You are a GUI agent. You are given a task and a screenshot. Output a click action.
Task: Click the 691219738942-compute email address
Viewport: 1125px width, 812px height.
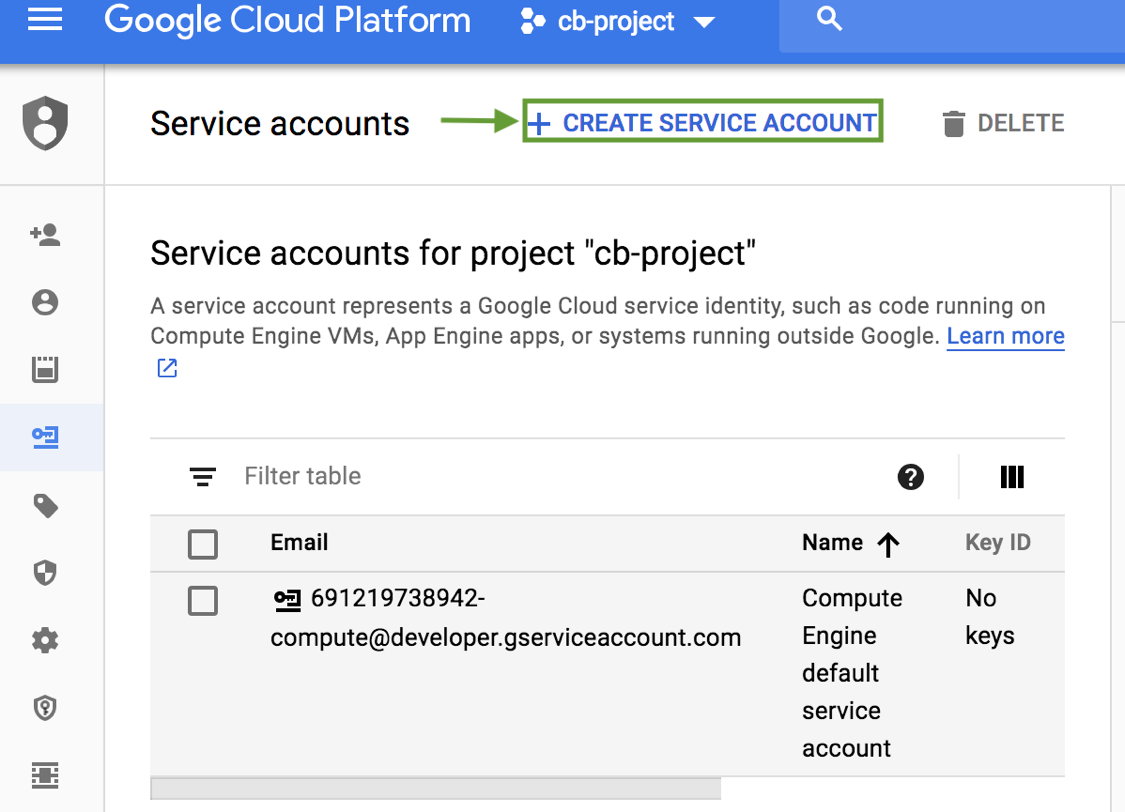tap(505, 618)
